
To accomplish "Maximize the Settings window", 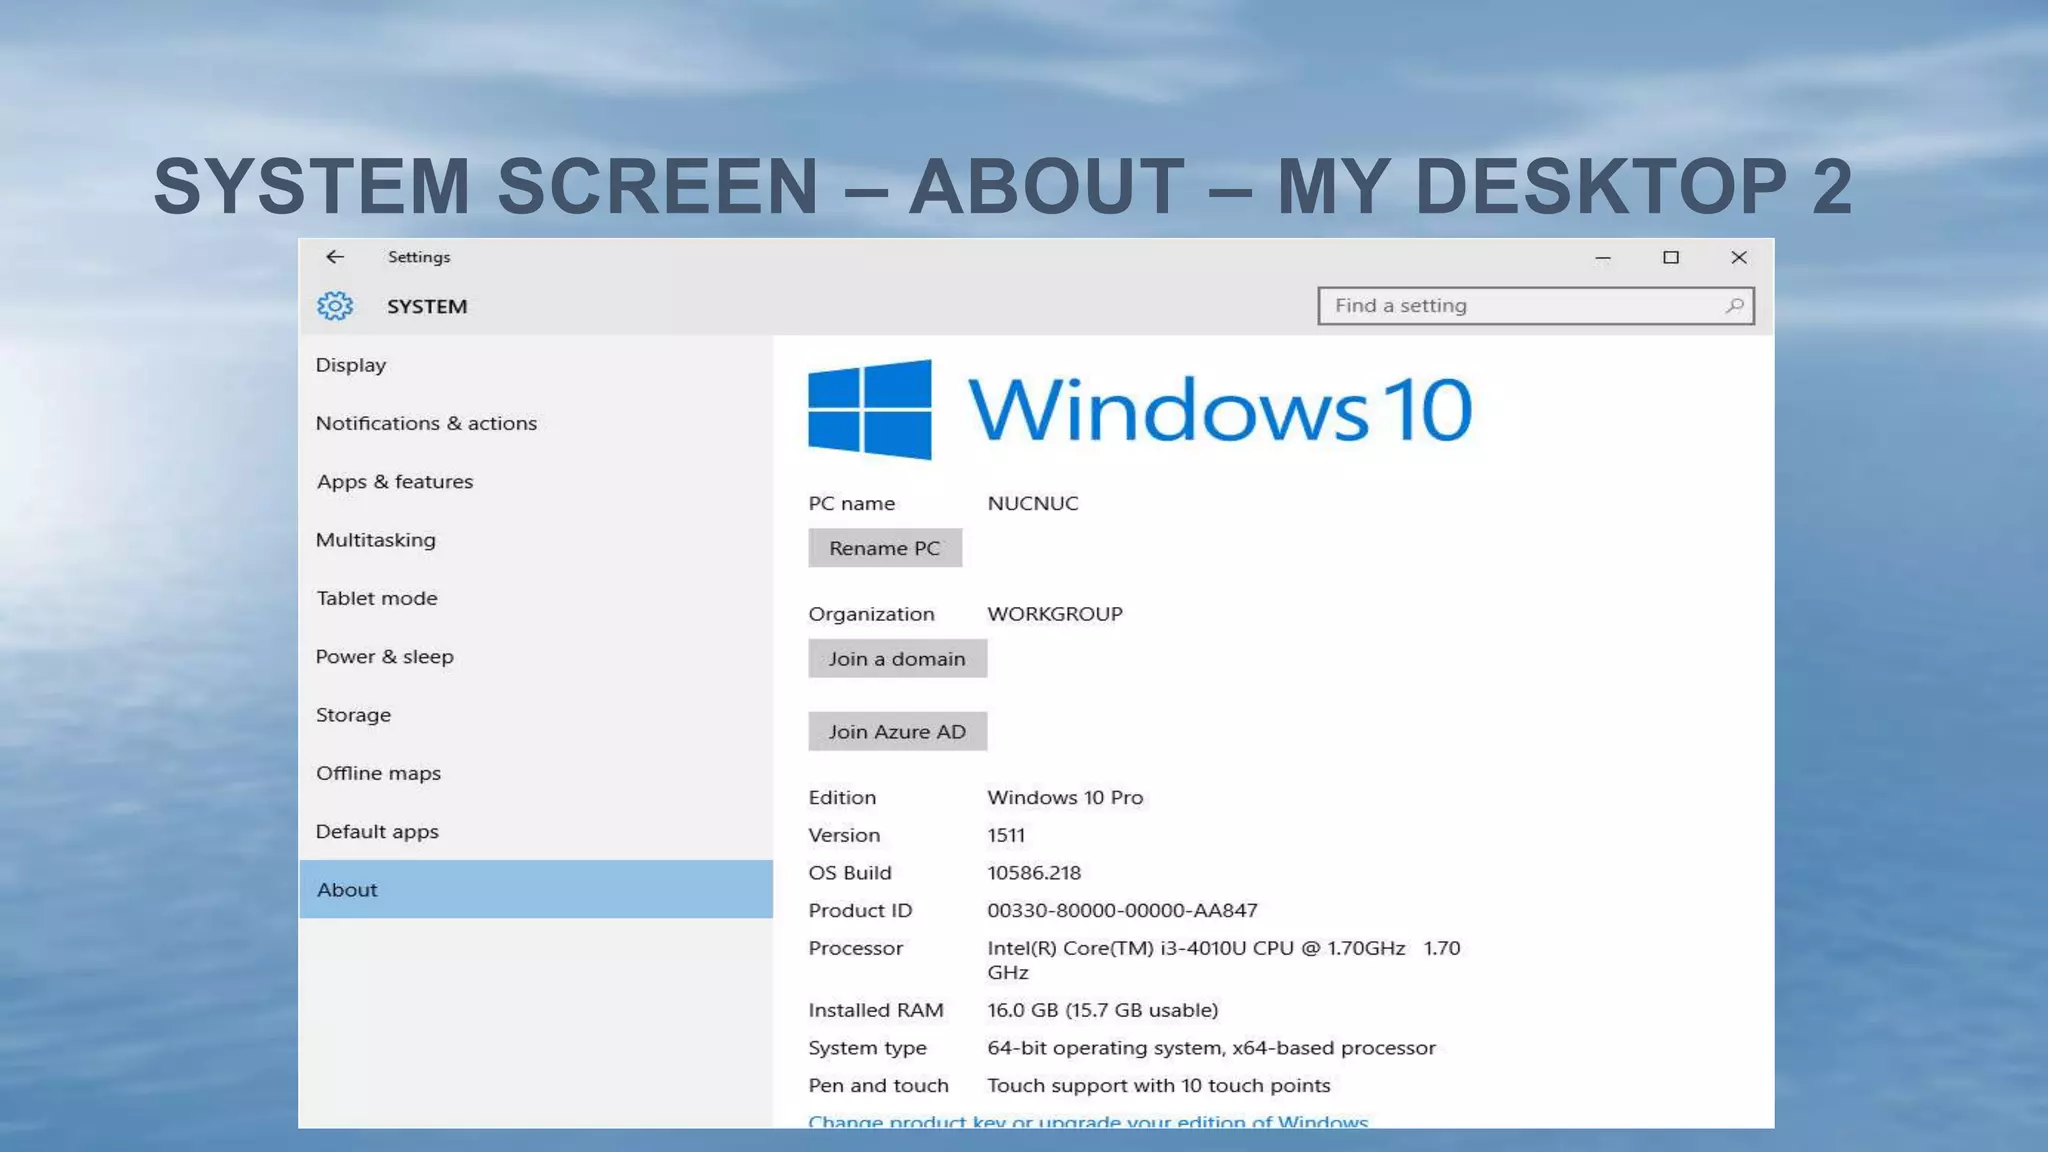I will click(x=1671, y=258).
